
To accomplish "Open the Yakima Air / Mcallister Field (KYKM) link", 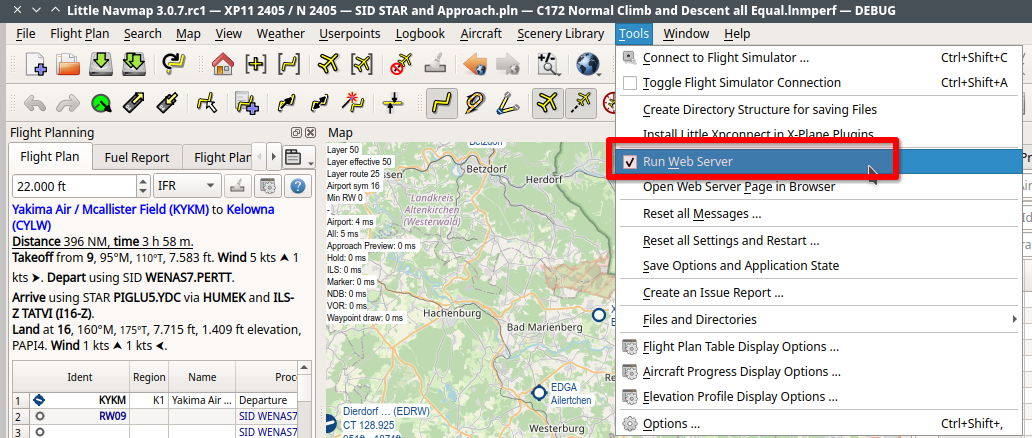I will [x=111, y=209].
